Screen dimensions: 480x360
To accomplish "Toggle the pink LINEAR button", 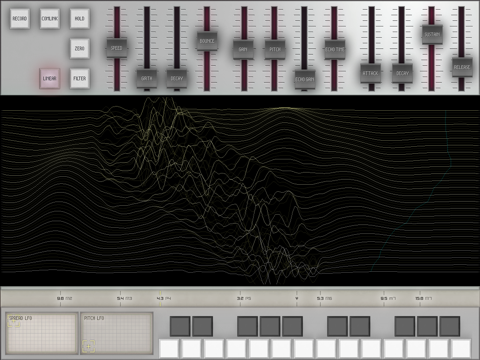I will tap(50, 79).
